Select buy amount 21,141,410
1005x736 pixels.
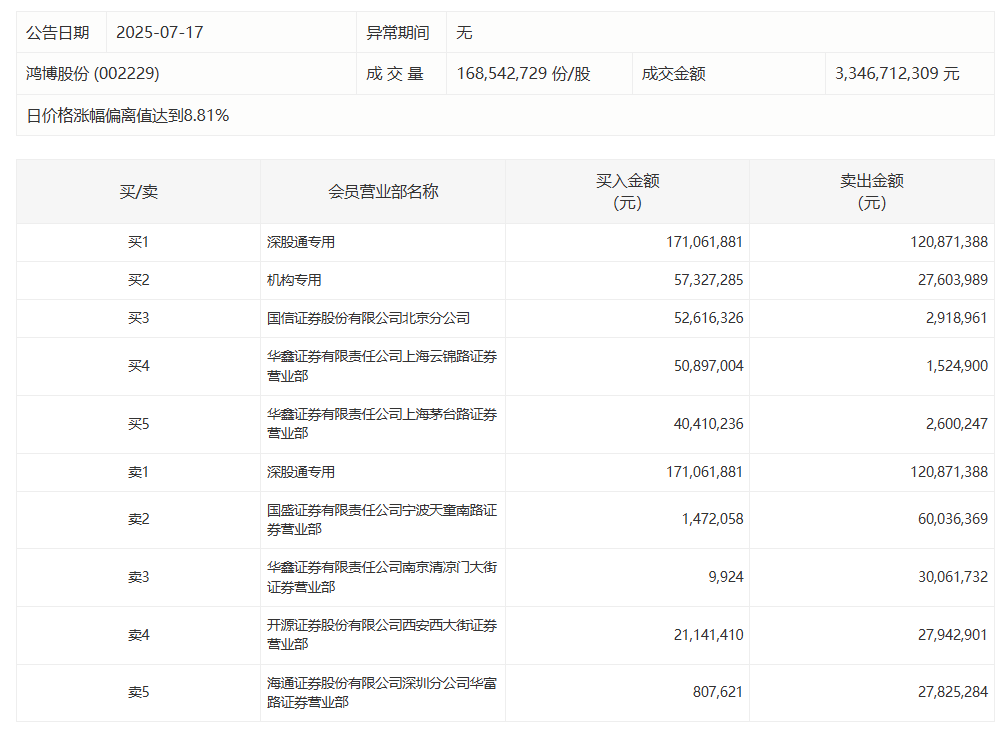coord(708,635)
